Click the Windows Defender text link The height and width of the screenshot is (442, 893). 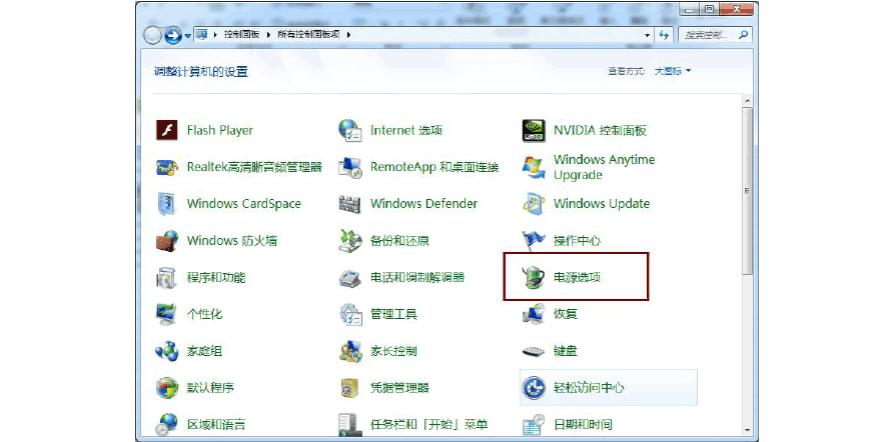(424, 204)
